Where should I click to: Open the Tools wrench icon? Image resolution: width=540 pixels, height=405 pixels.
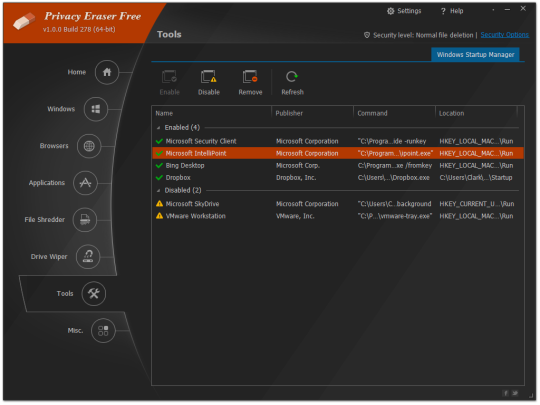click(93, 294)
